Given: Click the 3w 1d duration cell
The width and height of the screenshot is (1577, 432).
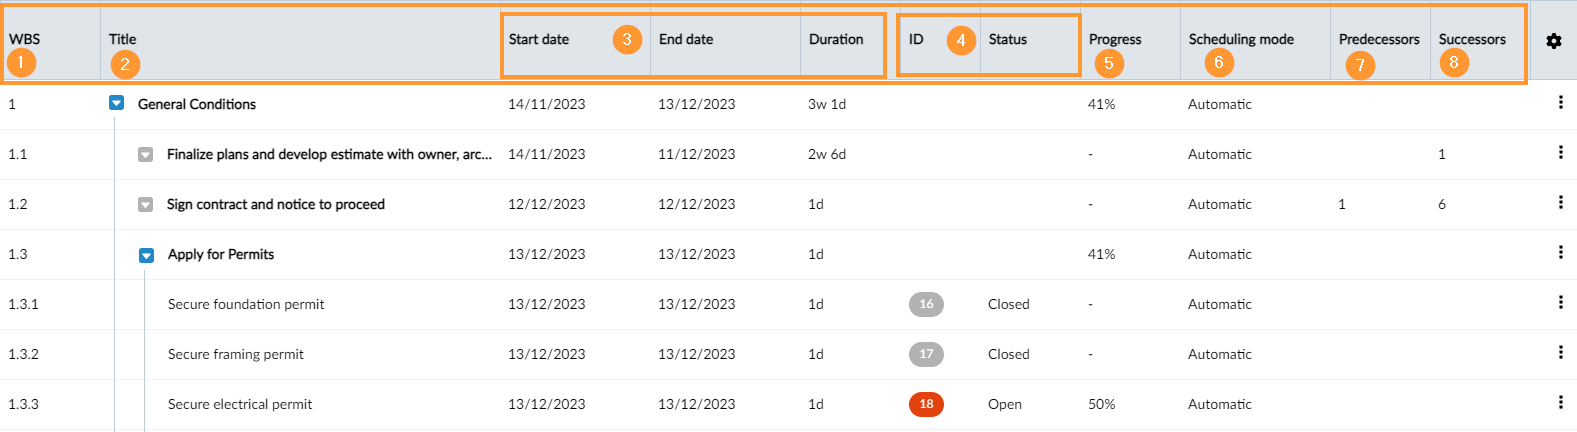Looking at the screenshot, I should tap(827, 104).
